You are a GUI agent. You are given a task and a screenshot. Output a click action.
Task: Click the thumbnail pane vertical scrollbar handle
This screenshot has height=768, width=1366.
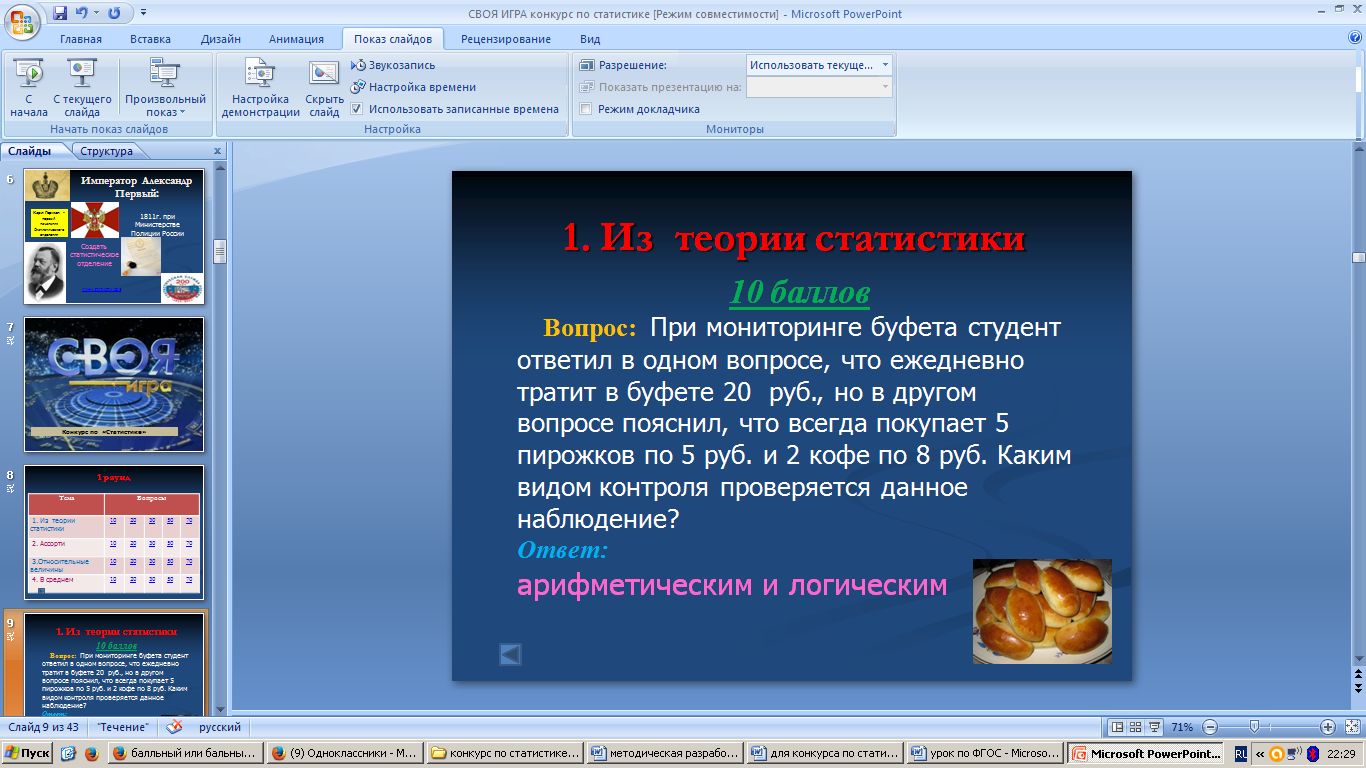coord(221,251)
